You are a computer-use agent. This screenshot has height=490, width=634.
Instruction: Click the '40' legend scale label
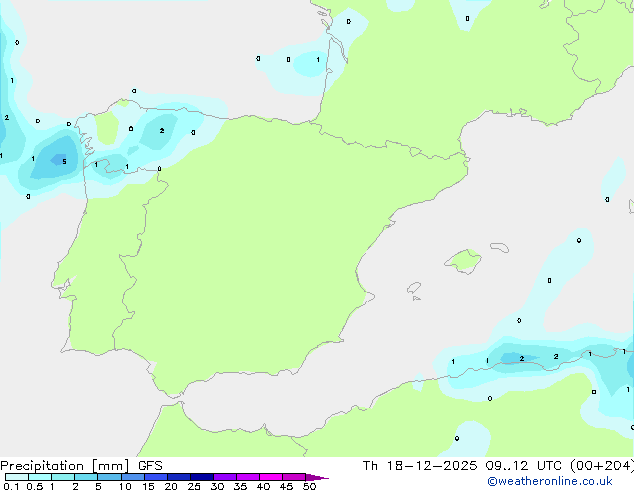click(x=263, y=486)
